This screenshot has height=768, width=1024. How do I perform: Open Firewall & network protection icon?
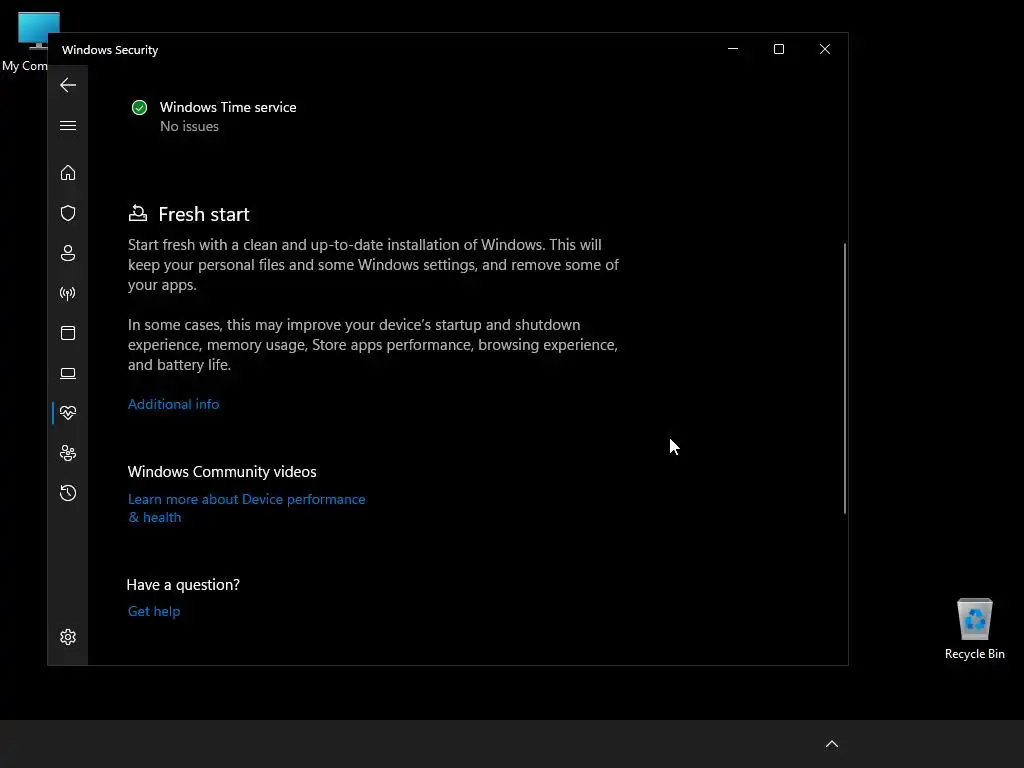68,293
